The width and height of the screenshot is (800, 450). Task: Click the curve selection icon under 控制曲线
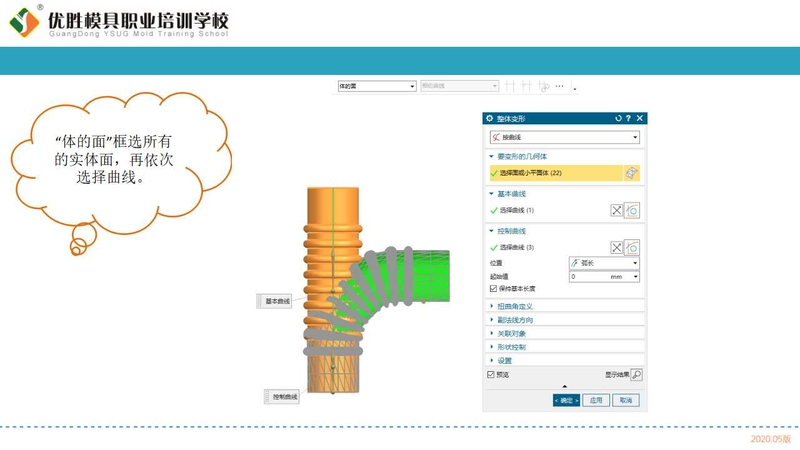(632, 247)
